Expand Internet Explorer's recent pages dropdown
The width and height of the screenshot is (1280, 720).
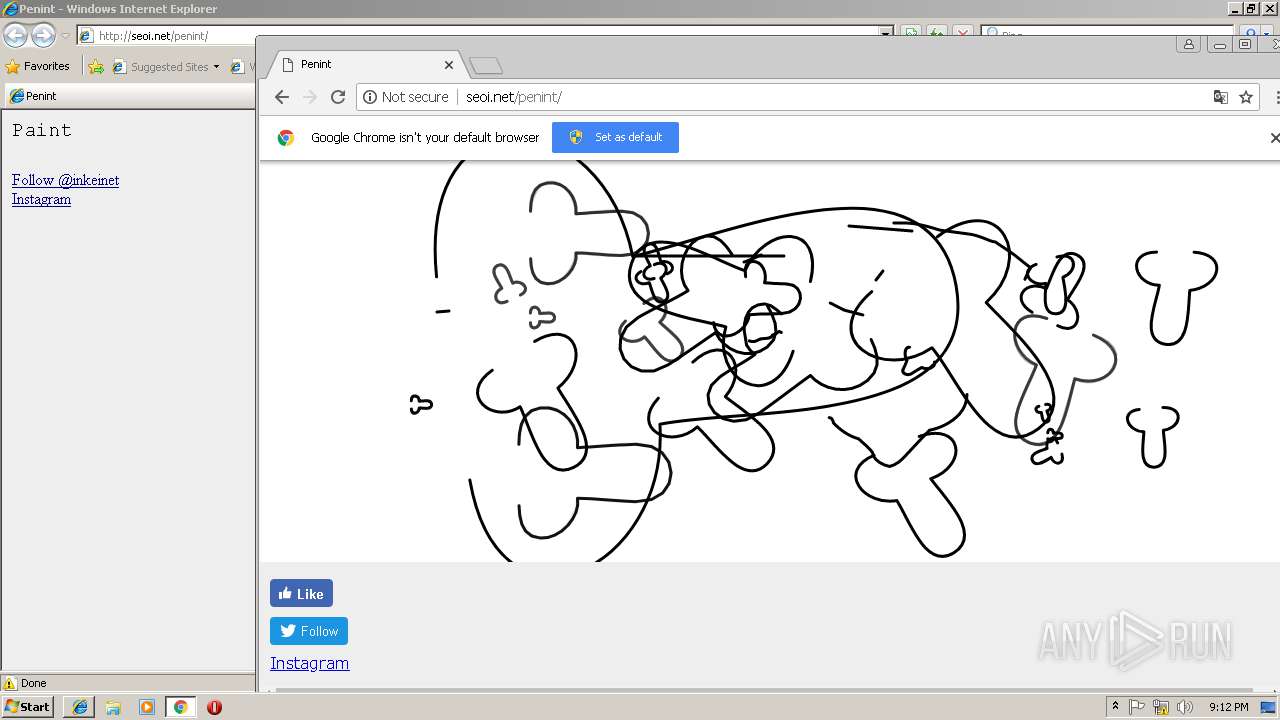click(65, 36)
